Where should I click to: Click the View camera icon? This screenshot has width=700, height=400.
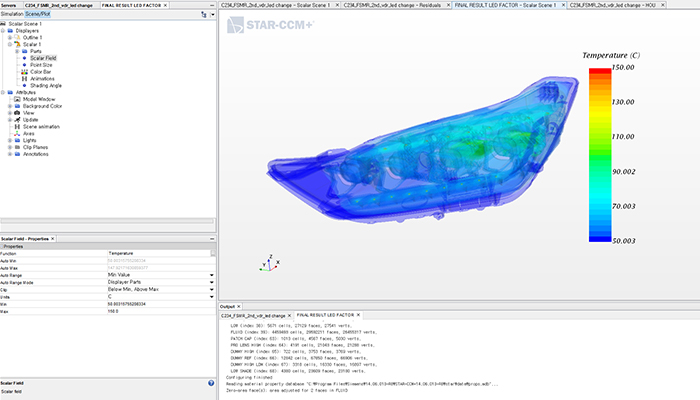coord(17,113)
